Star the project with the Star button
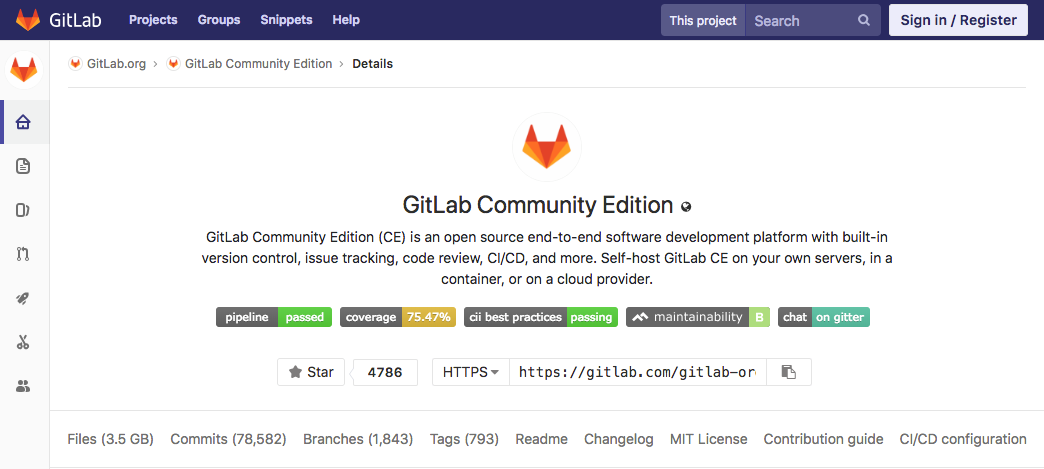1044x469 pixels. click(311, 372)
